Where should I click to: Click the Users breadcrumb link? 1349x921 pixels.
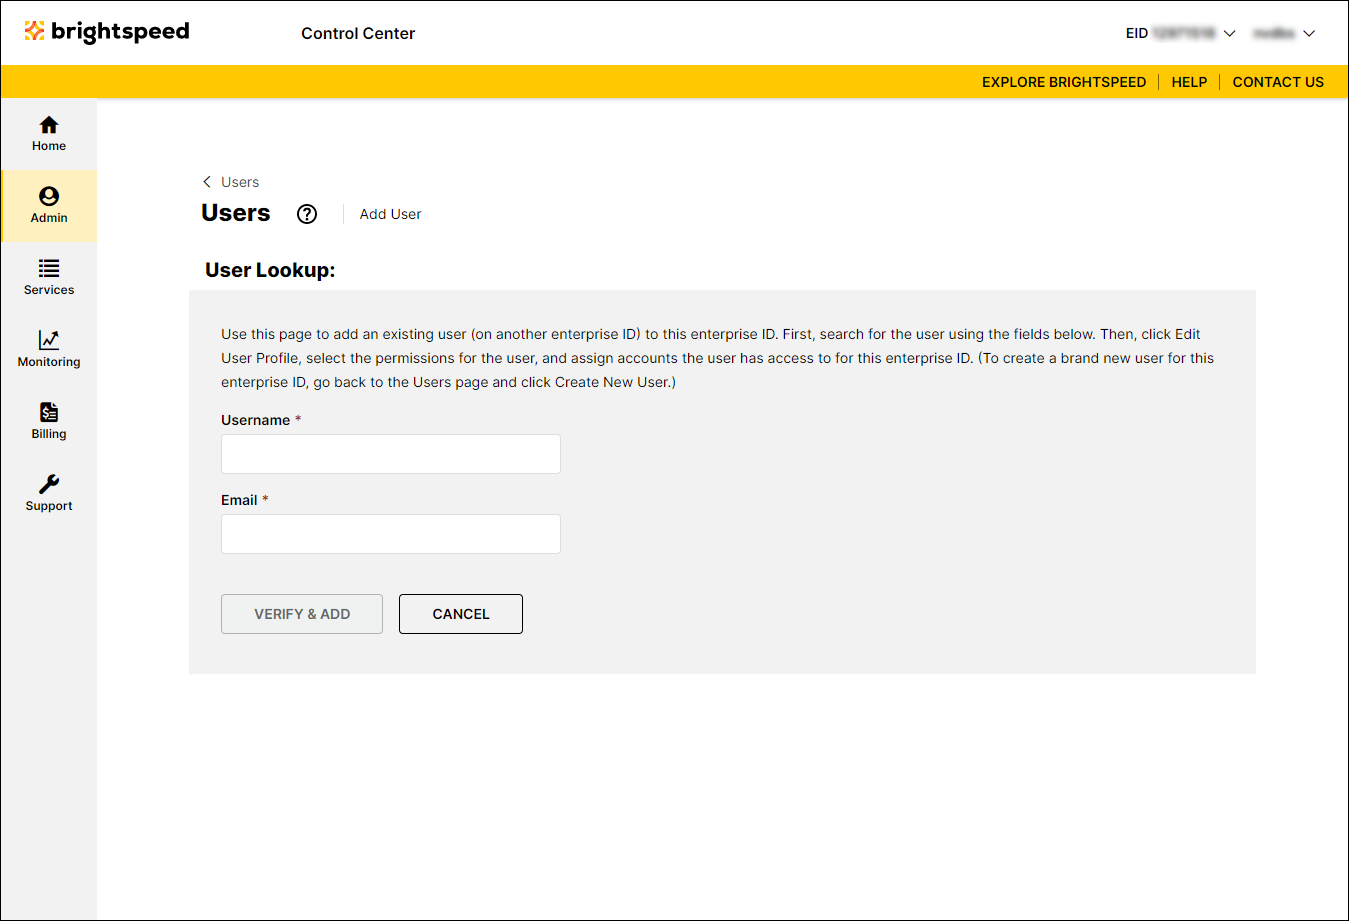click(240, 182)
